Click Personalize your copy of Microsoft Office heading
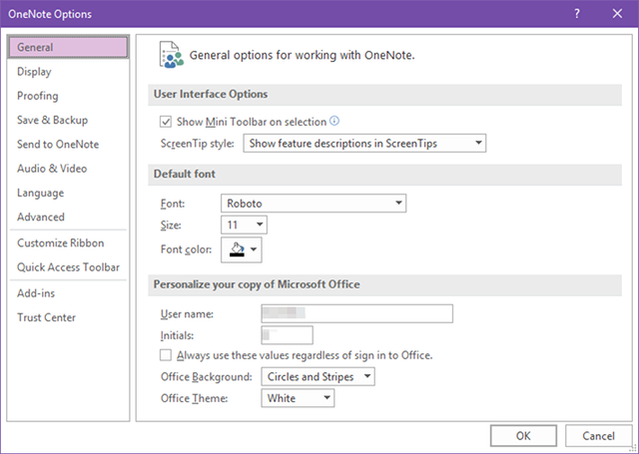639x454 pixels. (256, 284)
